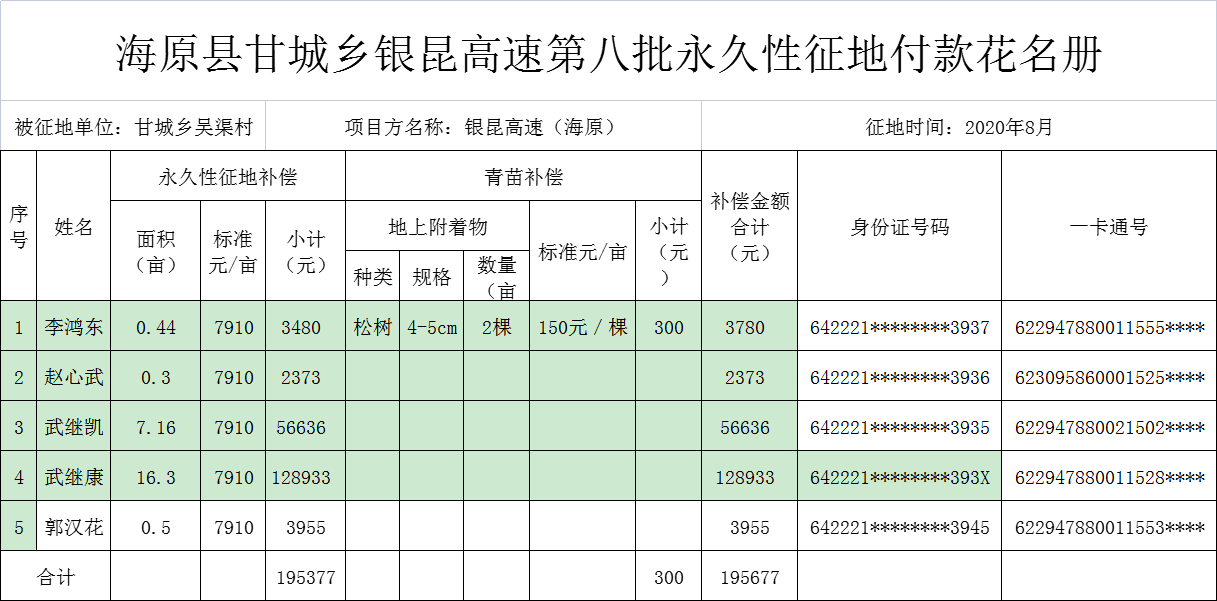The width and height of the screenshot is (1217, 601).
Task: Select the 征地时间 2020年8月 cell
Action: pyautogui.click(x=958, y=128)
